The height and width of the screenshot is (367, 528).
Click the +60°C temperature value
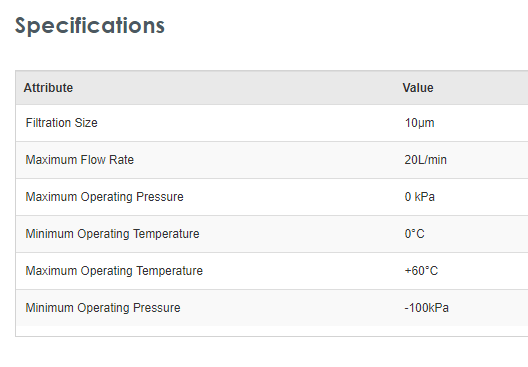point(421,271)
